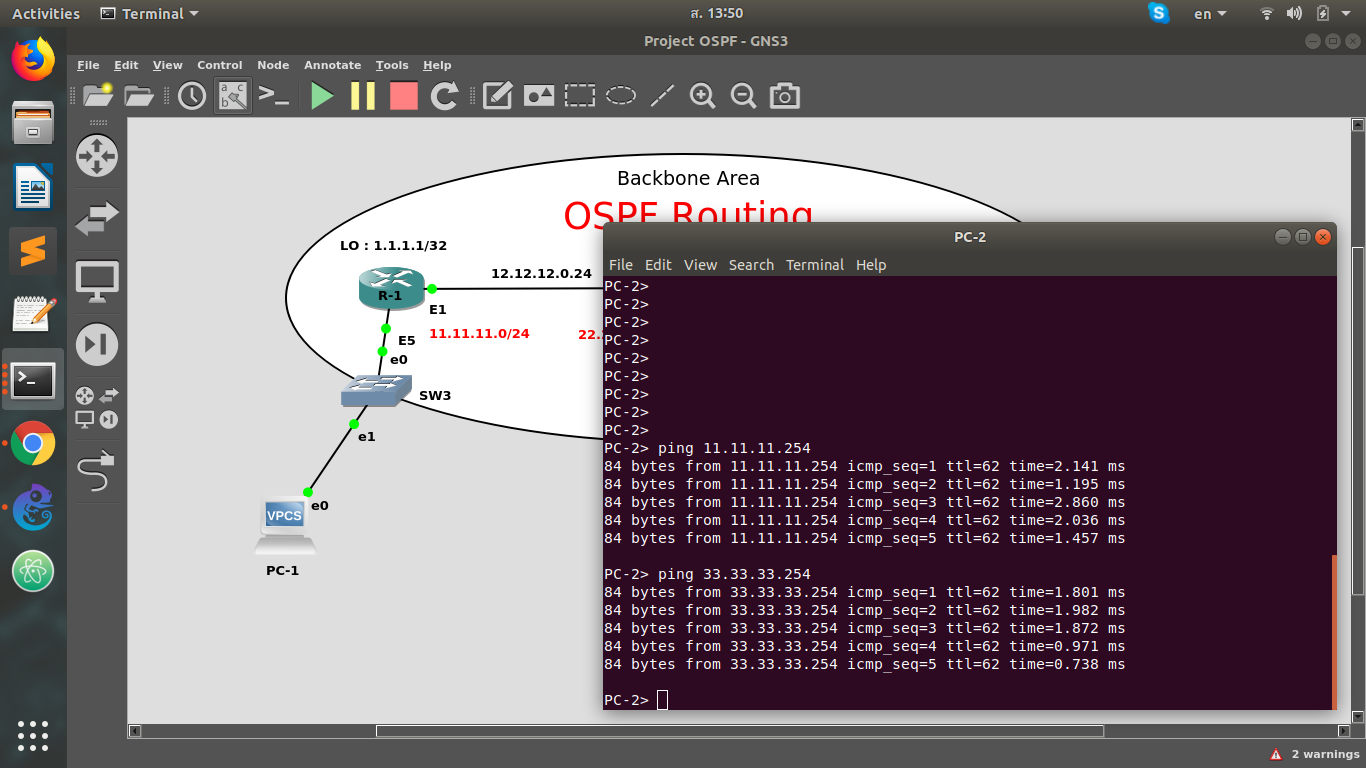The image size is (1366, 768).
Task: Open an existing GNS3 project
Action: [139, 96]
